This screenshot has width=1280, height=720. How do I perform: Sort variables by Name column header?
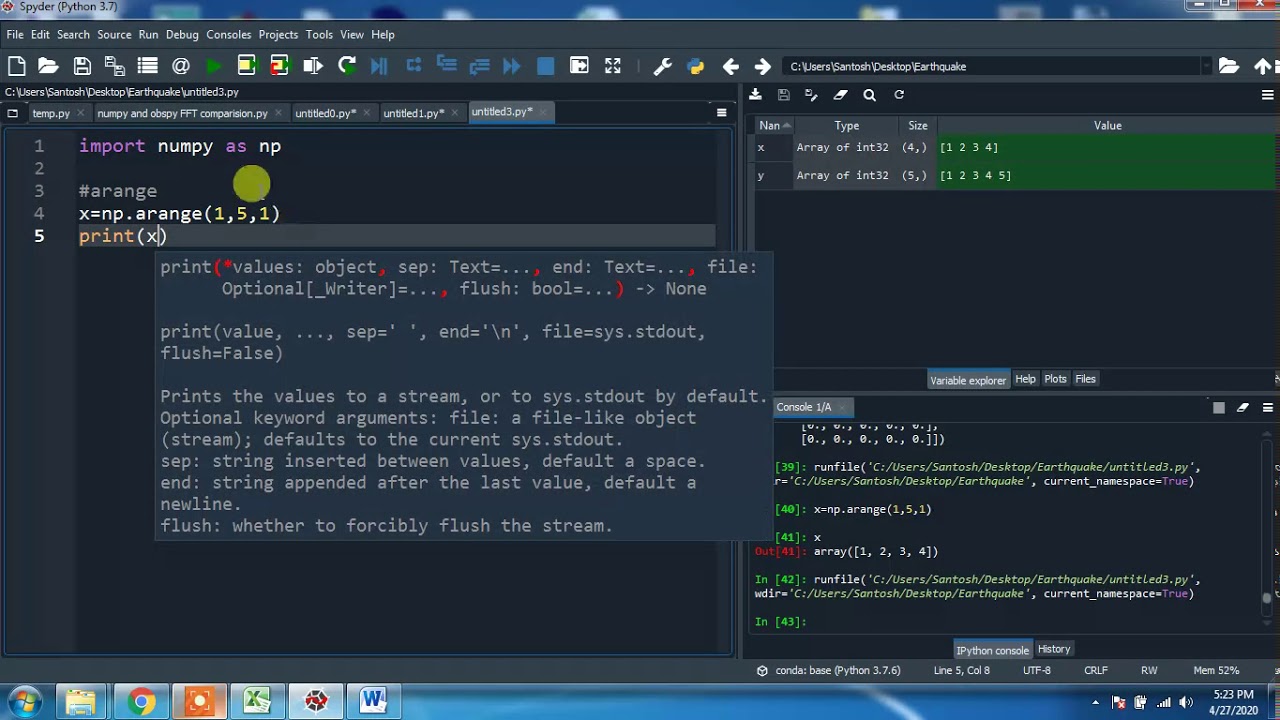coord(773,125)
